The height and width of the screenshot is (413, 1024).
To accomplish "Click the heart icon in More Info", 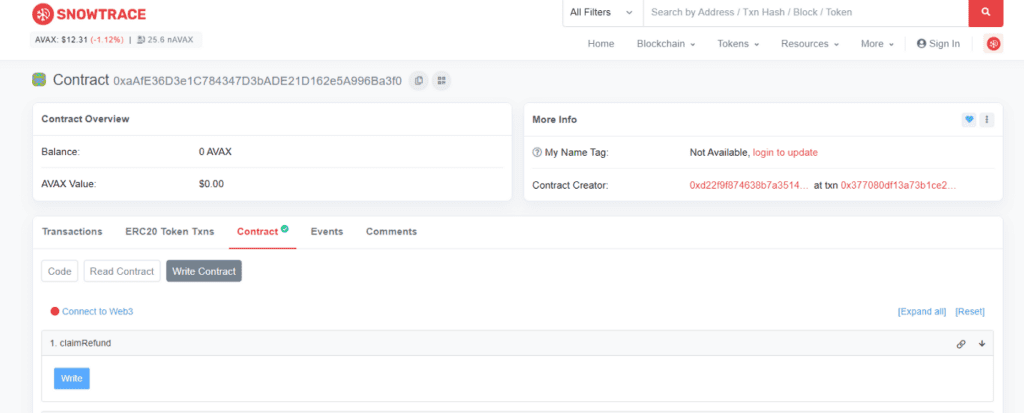I will tap(969, 120).
